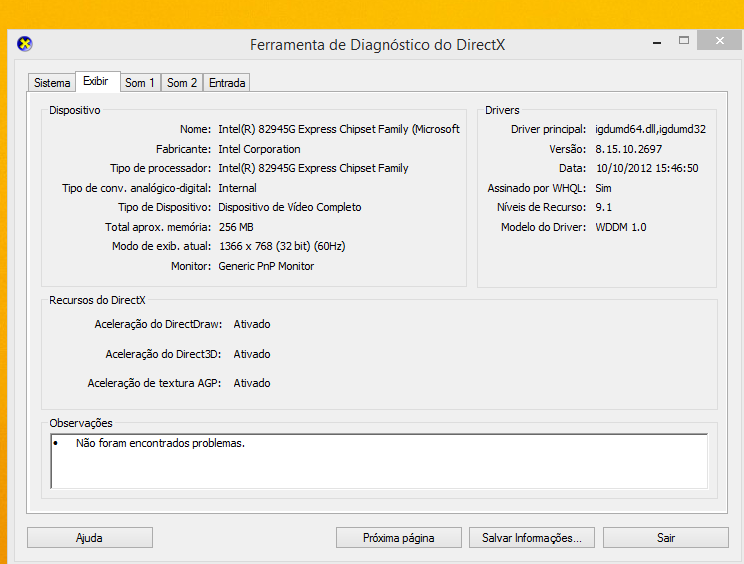Click the Tipo de processador value
This screenshot has width=744, height=564.
pyautogui.click(x=313, y=168)
